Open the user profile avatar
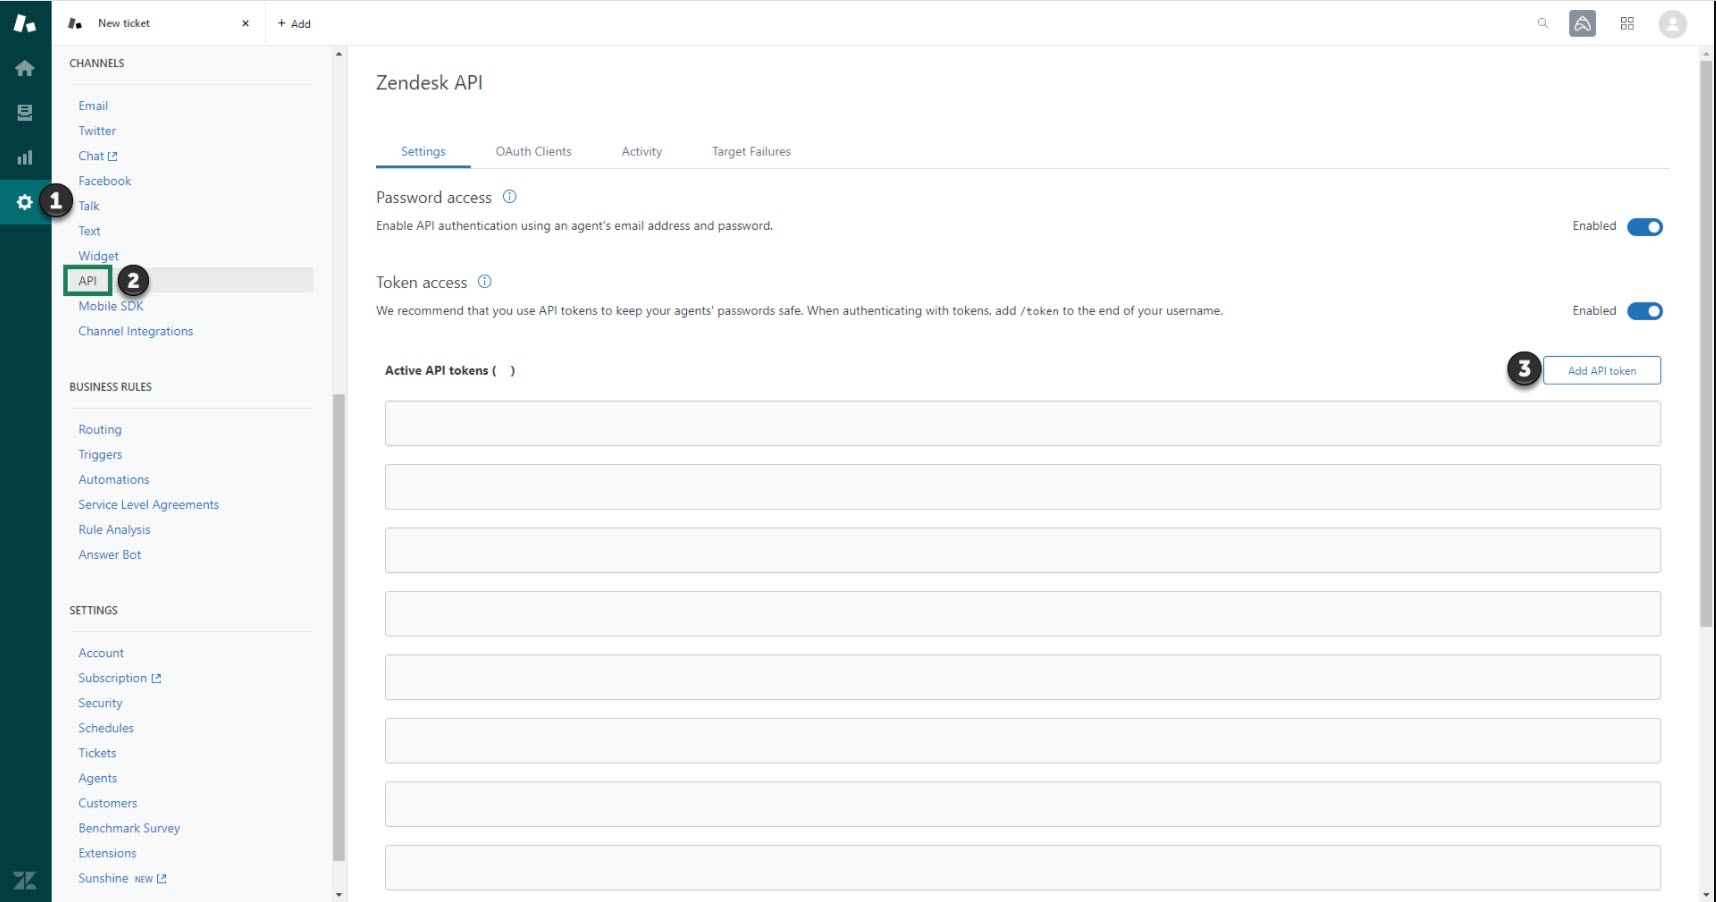Viewport: 1716px width, 902px height. (x=1672, y=24)
